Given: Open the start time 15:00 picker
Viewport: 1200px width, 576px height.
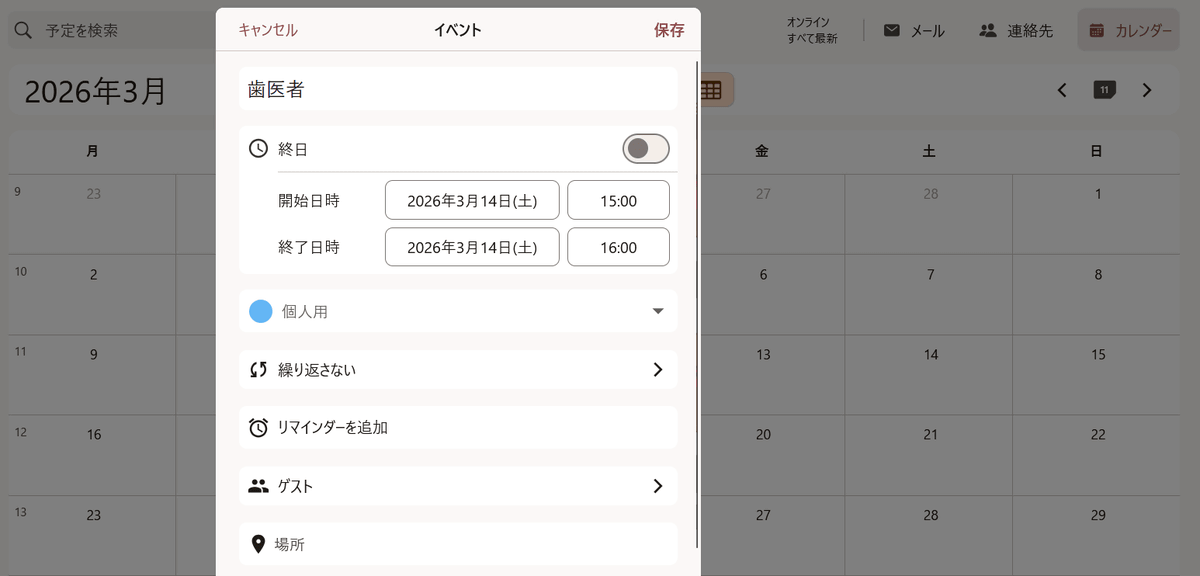Looking at the screenshot, I should click(x=618, y=201).
